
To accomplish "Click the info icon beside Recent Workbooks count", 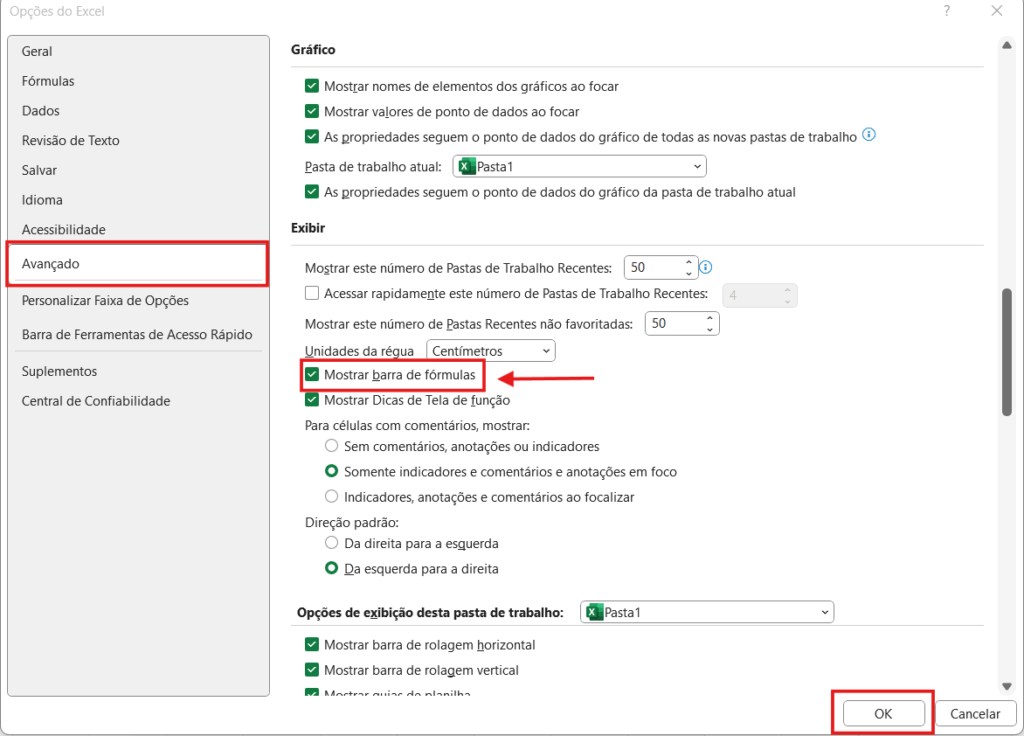I will (x=706, y=267).
